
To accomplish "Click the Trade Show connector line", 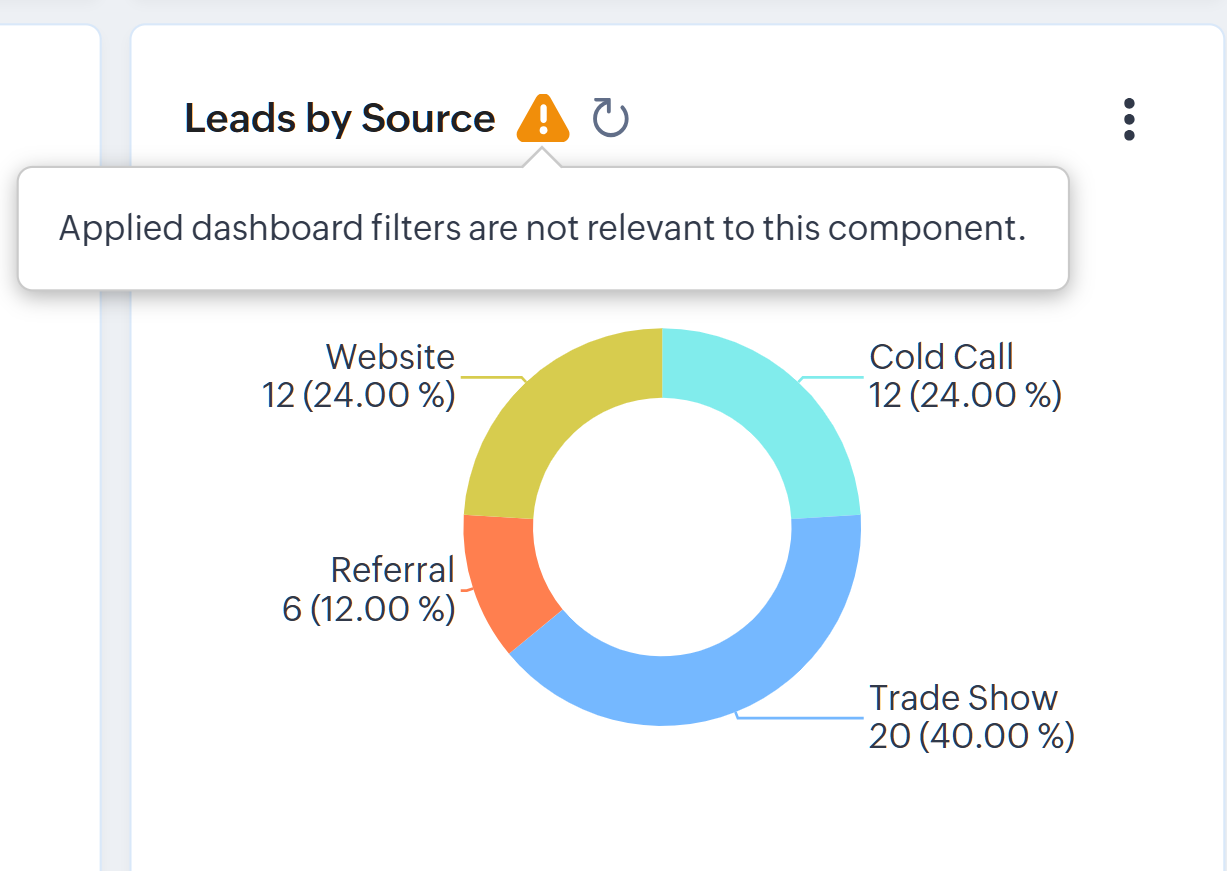I will point(800,717).
